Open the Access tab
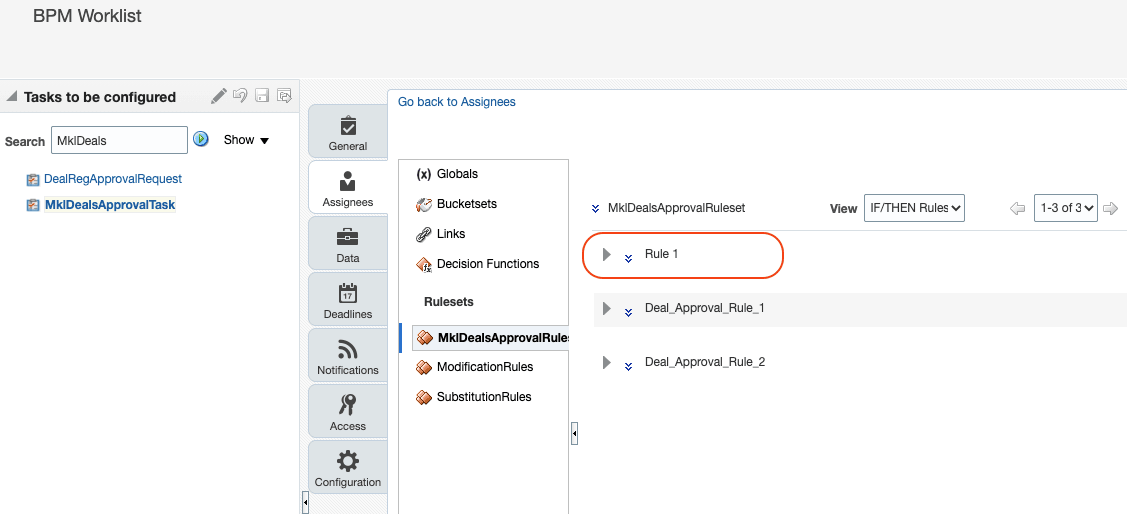The width and height of the screenshot is (1127, 514). tap(348, 412)
